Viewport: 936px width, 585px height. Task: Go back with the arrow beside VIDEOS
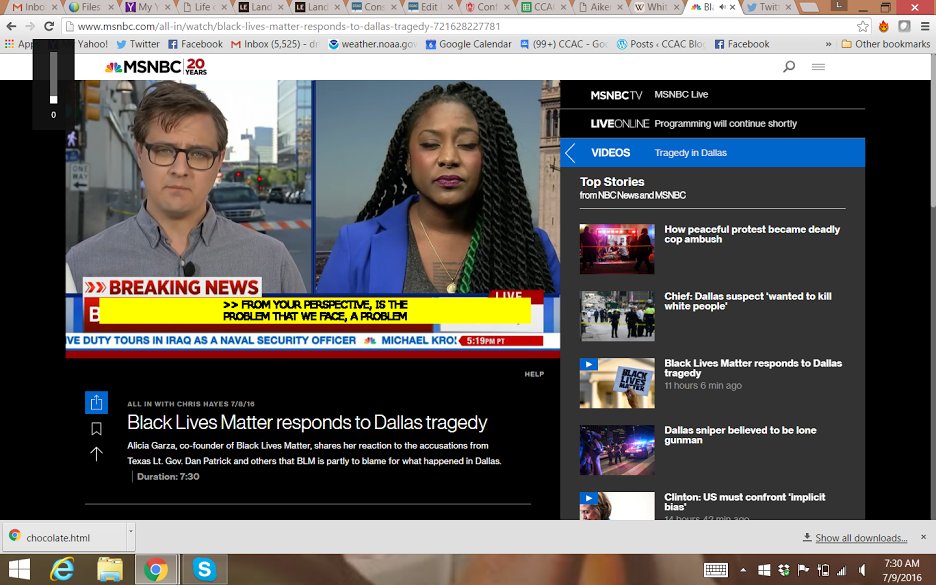(571, 153)
